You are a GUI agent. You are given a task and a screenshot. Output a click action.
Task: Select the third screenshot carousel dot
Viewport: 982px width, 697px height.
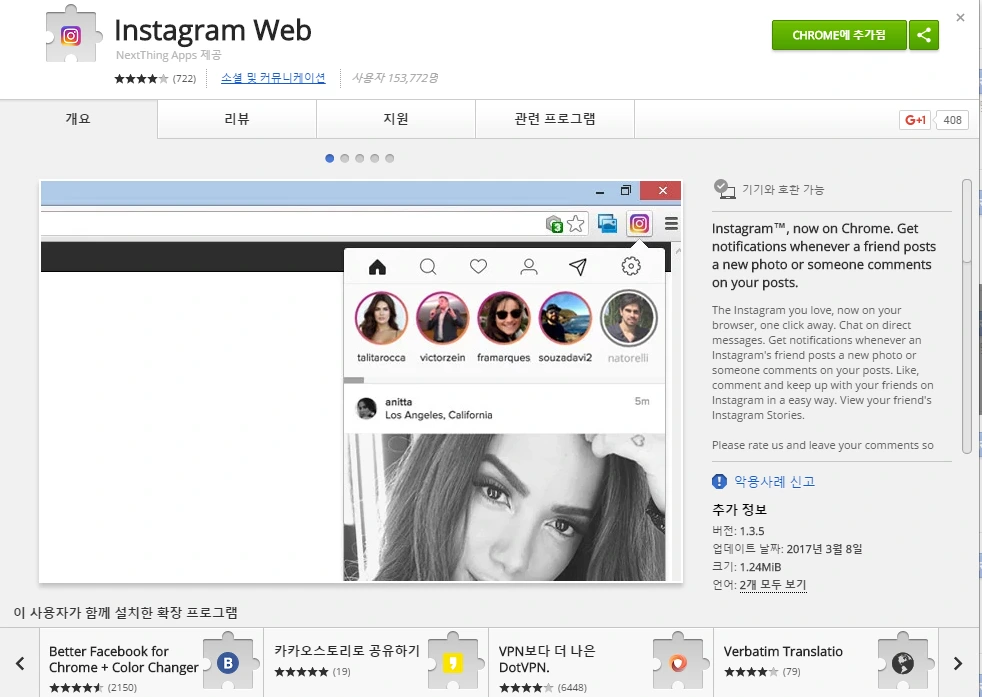[x=359, y=158]
